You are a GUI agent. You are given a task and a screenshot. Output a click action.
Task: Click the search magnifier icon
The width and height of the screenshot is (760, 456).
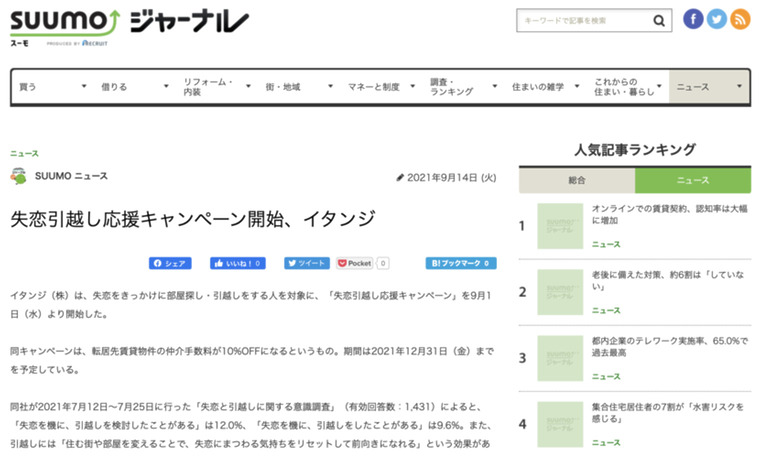[x=659, y=20]
